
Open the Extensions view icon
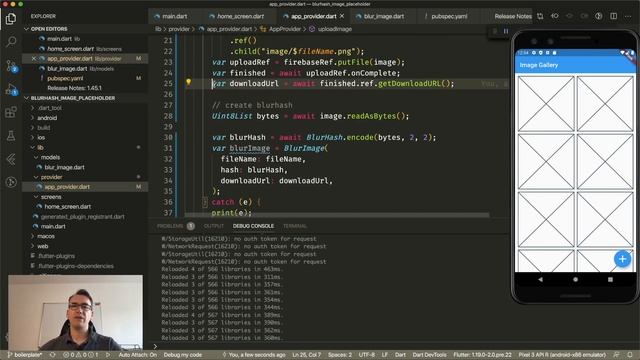tap(11, 112)
